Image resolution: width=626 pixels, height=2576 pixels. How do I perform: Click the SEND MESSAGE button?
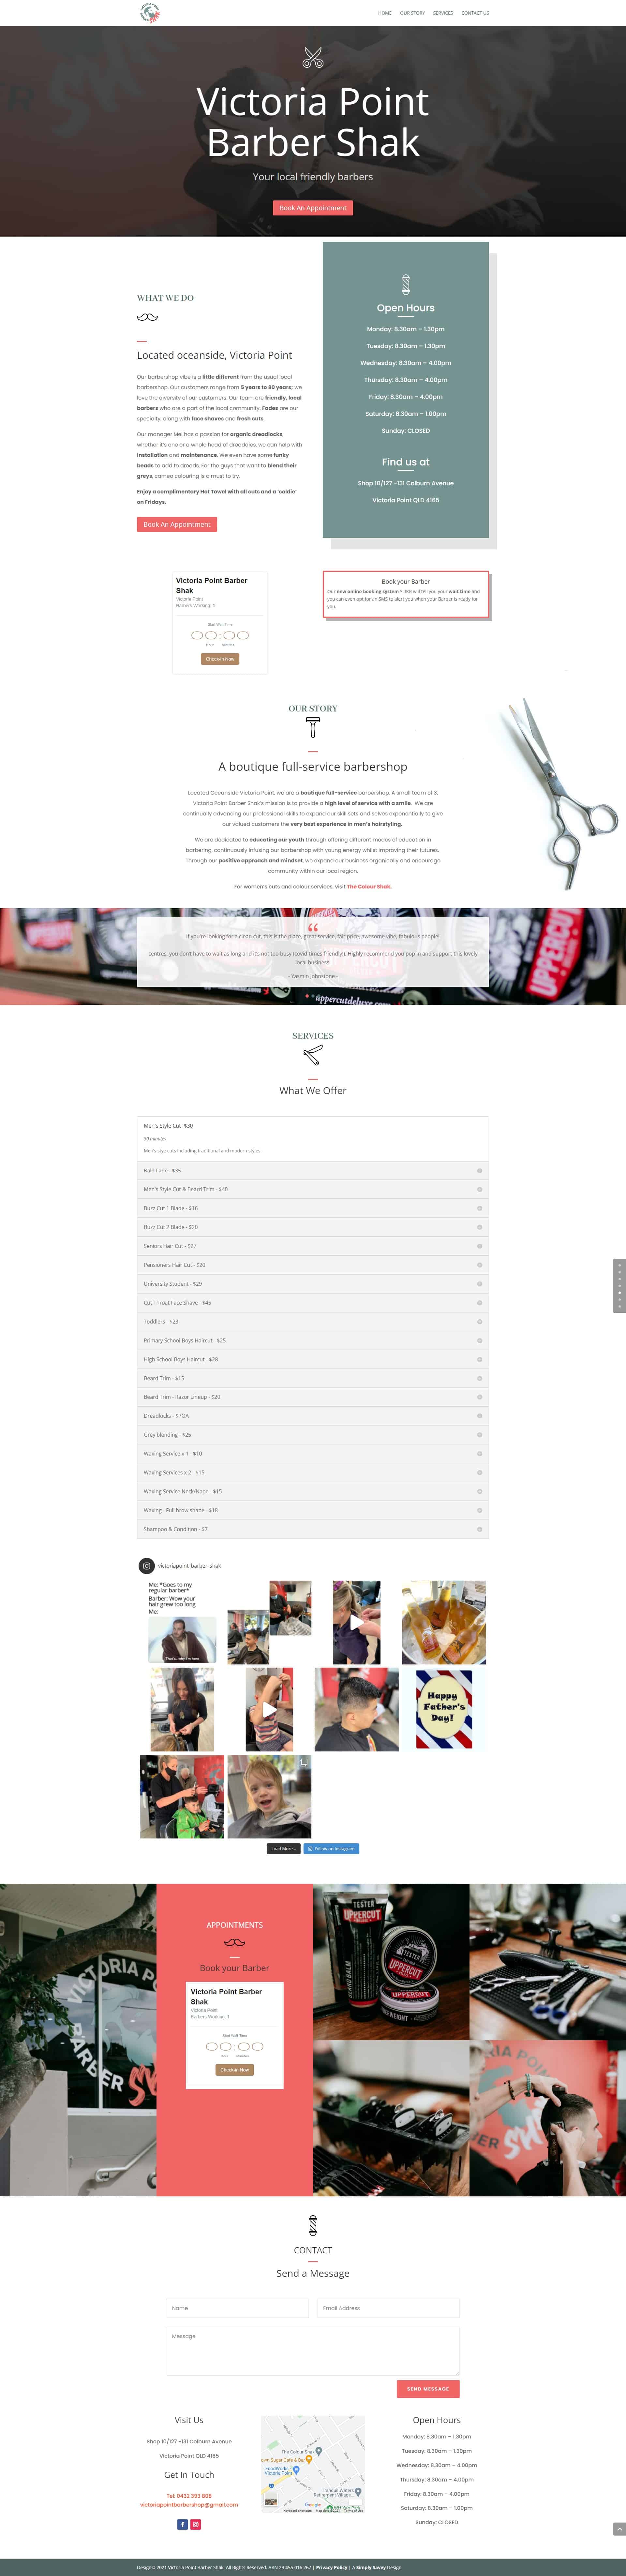(x=428, y=2389)
